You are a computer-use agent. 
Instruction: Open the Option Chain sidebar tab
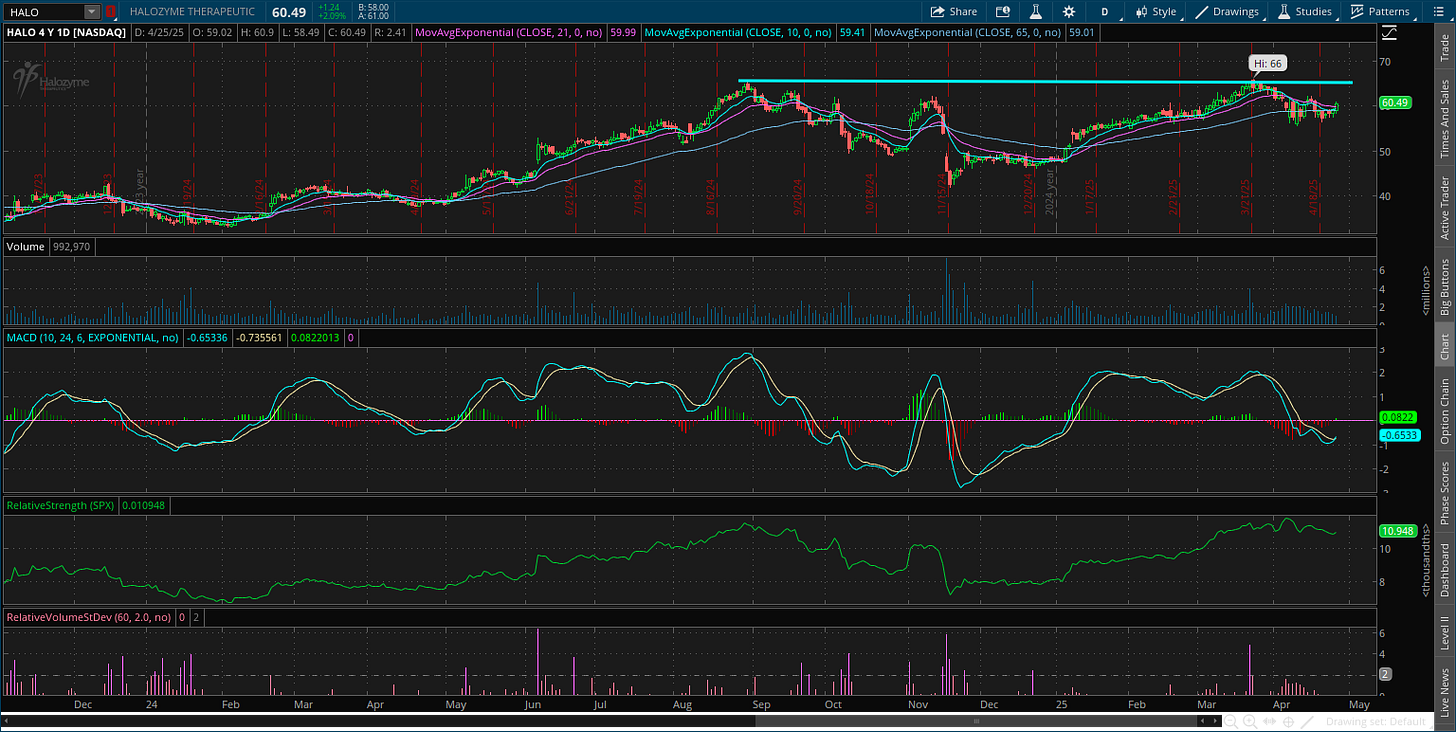point(1444,411)
